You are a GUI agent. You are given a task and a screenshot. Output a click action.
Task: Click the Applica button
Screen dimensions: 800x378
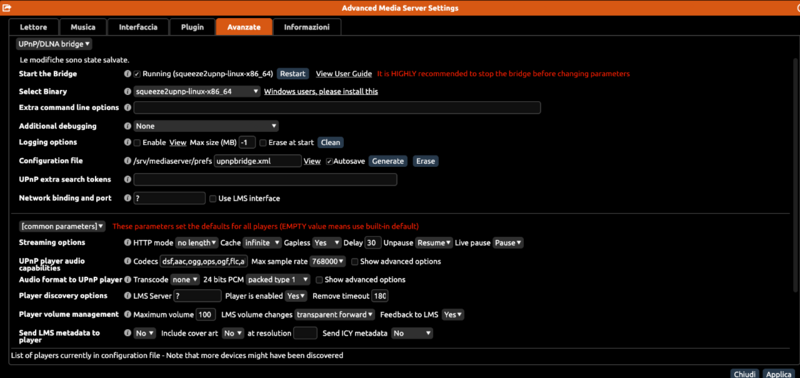click(x=779, y=373)
